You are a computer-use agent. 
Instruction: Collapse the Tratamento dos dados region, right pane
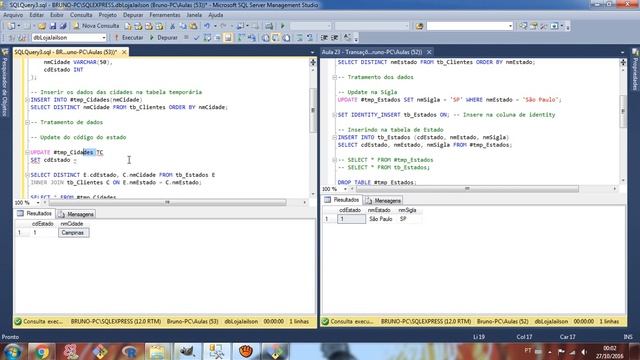click(x=334, y=77)
